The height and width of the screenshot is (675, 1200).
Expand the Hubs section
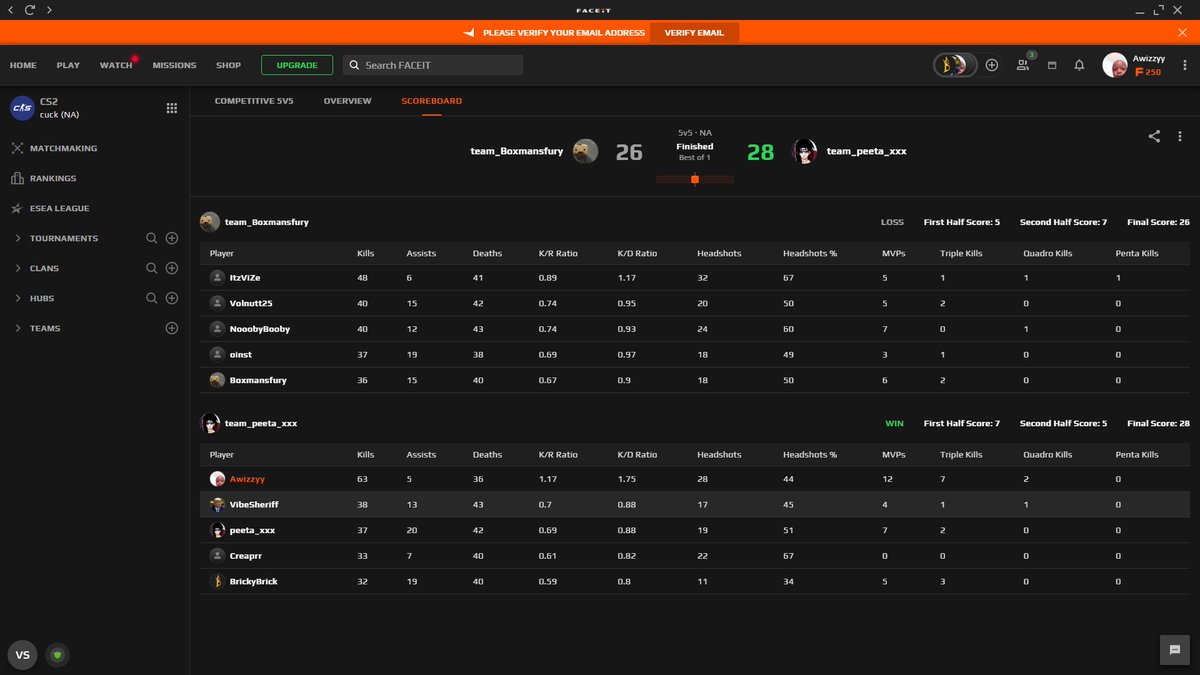point(18,298)
